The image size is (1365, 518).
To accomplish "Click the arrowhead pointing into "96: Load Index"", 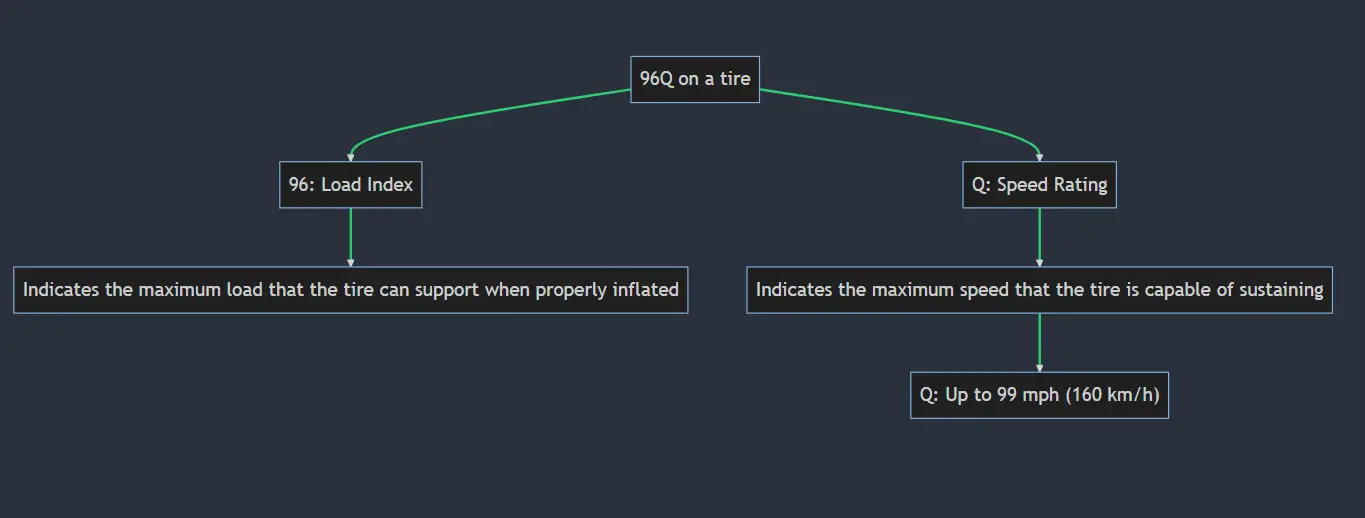I will click(350, 157).
